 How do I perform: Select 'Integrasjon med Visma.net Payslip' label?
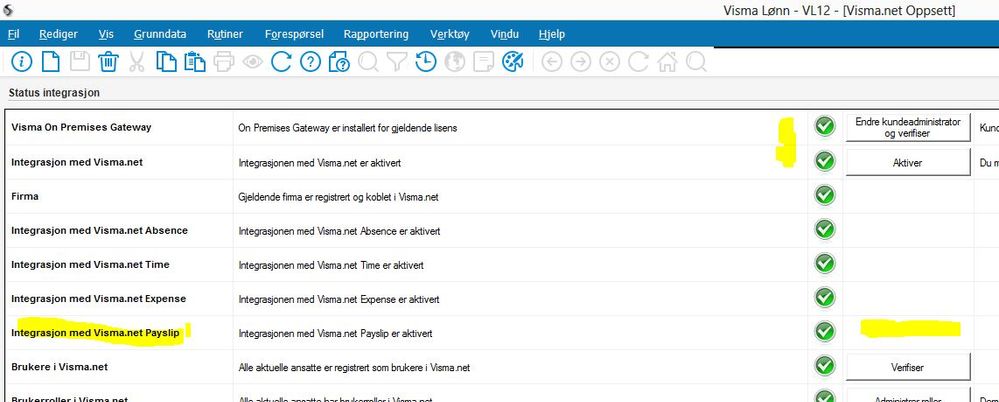(96, 333)
